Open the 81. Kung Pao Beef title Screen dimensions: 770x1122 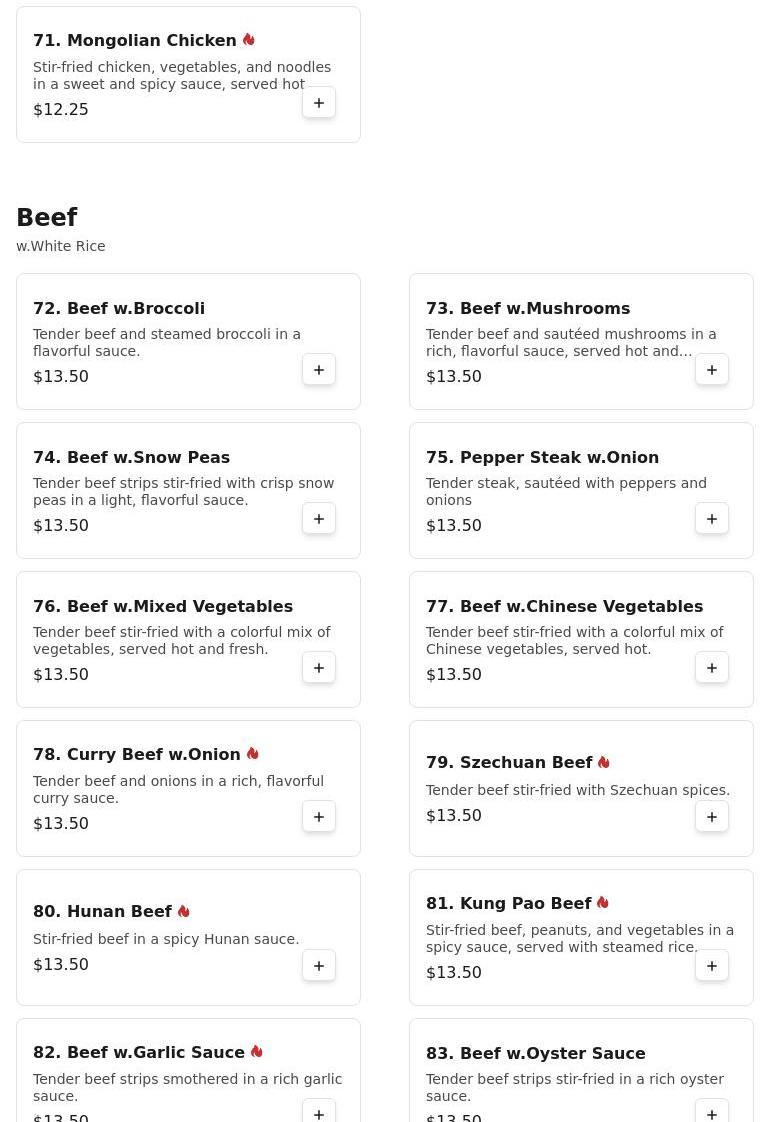coord(509,903)
